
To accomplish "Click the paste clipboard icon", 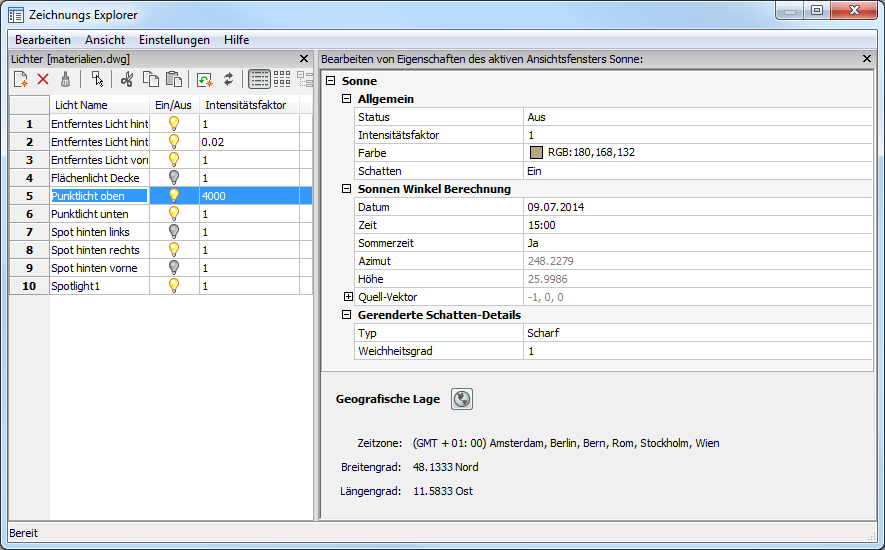I will coord(174,79).
